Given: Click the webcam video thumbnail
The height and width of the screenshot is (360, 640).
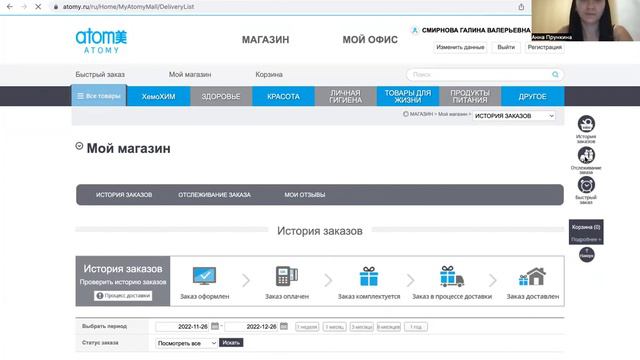Looking at the screenshot, I should [586, 20].
